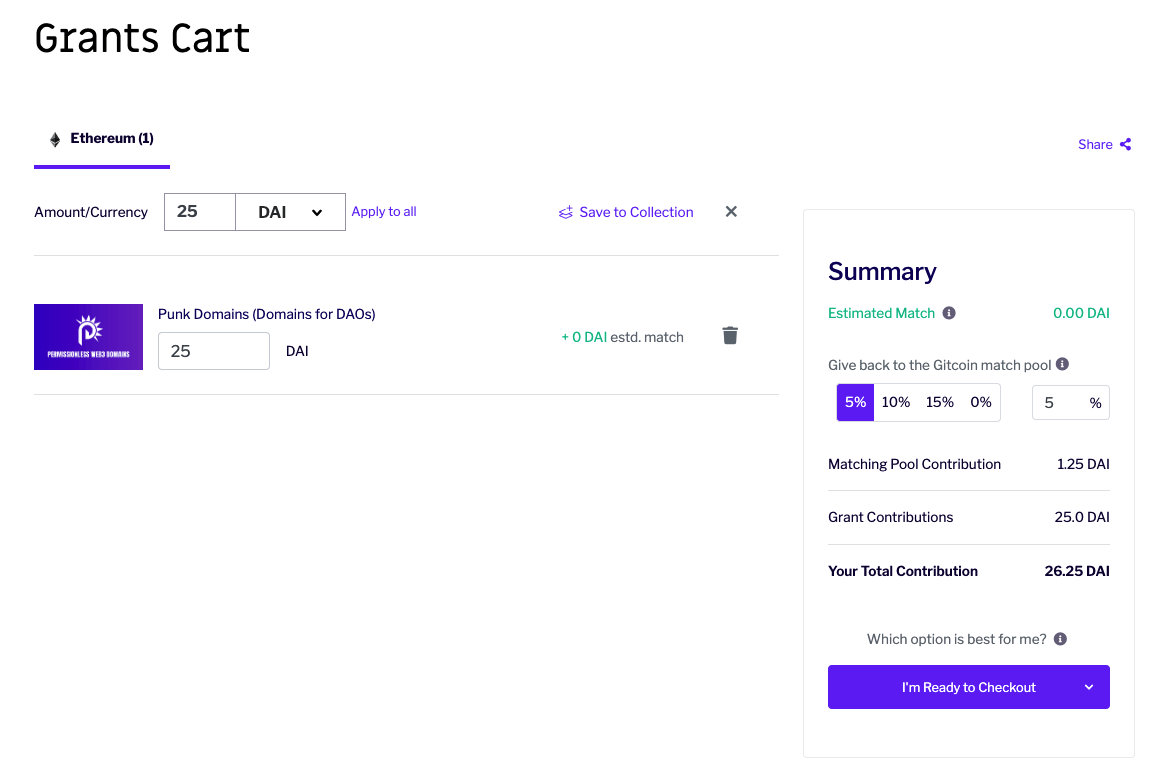
Task: Click the 'Which option is best' info icon
Action: pos(1060,639)
